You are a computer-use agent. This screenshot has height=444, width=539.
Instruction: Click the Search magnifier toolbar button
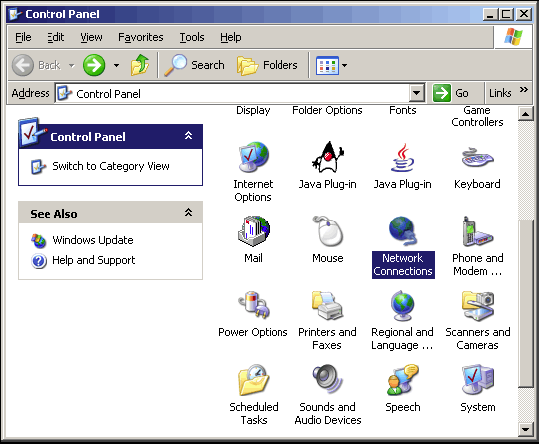pyautogui.click(x=194, y=65)
